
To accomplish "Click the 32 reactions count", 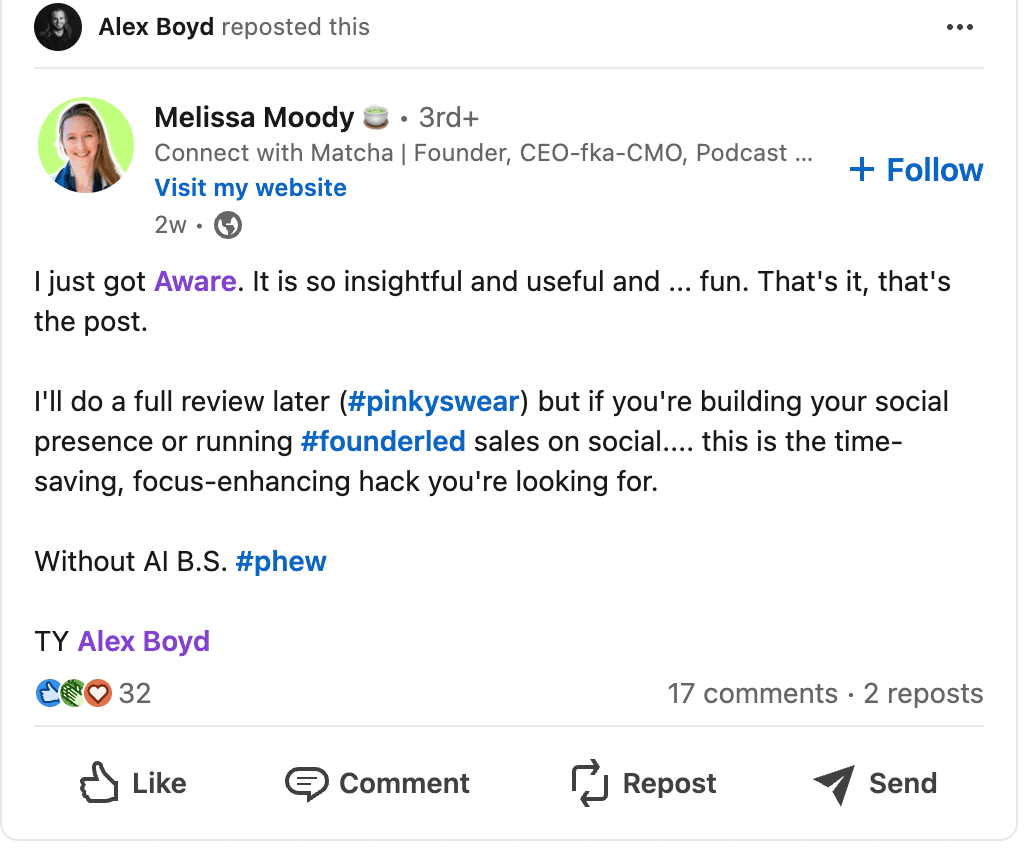I will pos(135,693).
